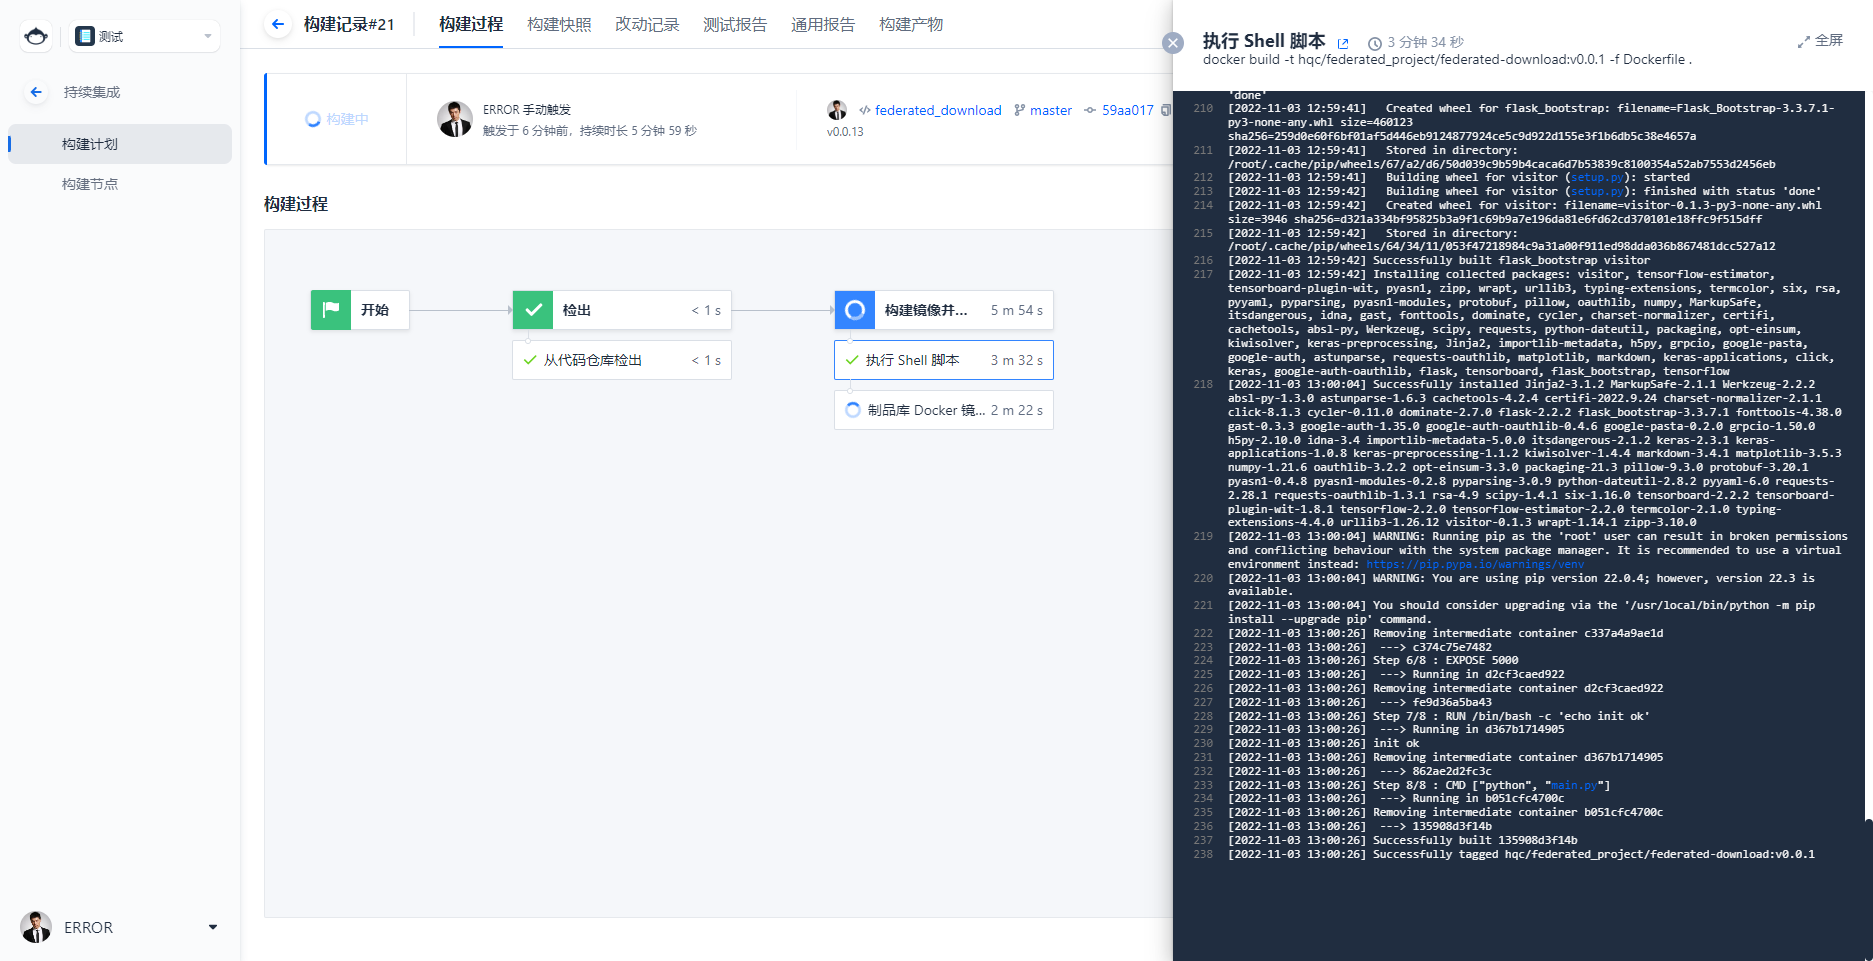Viewport: 1873px width, 961px height.
Task: Open the 执行 Shell 脚本 step
Action: pos(944,360)
